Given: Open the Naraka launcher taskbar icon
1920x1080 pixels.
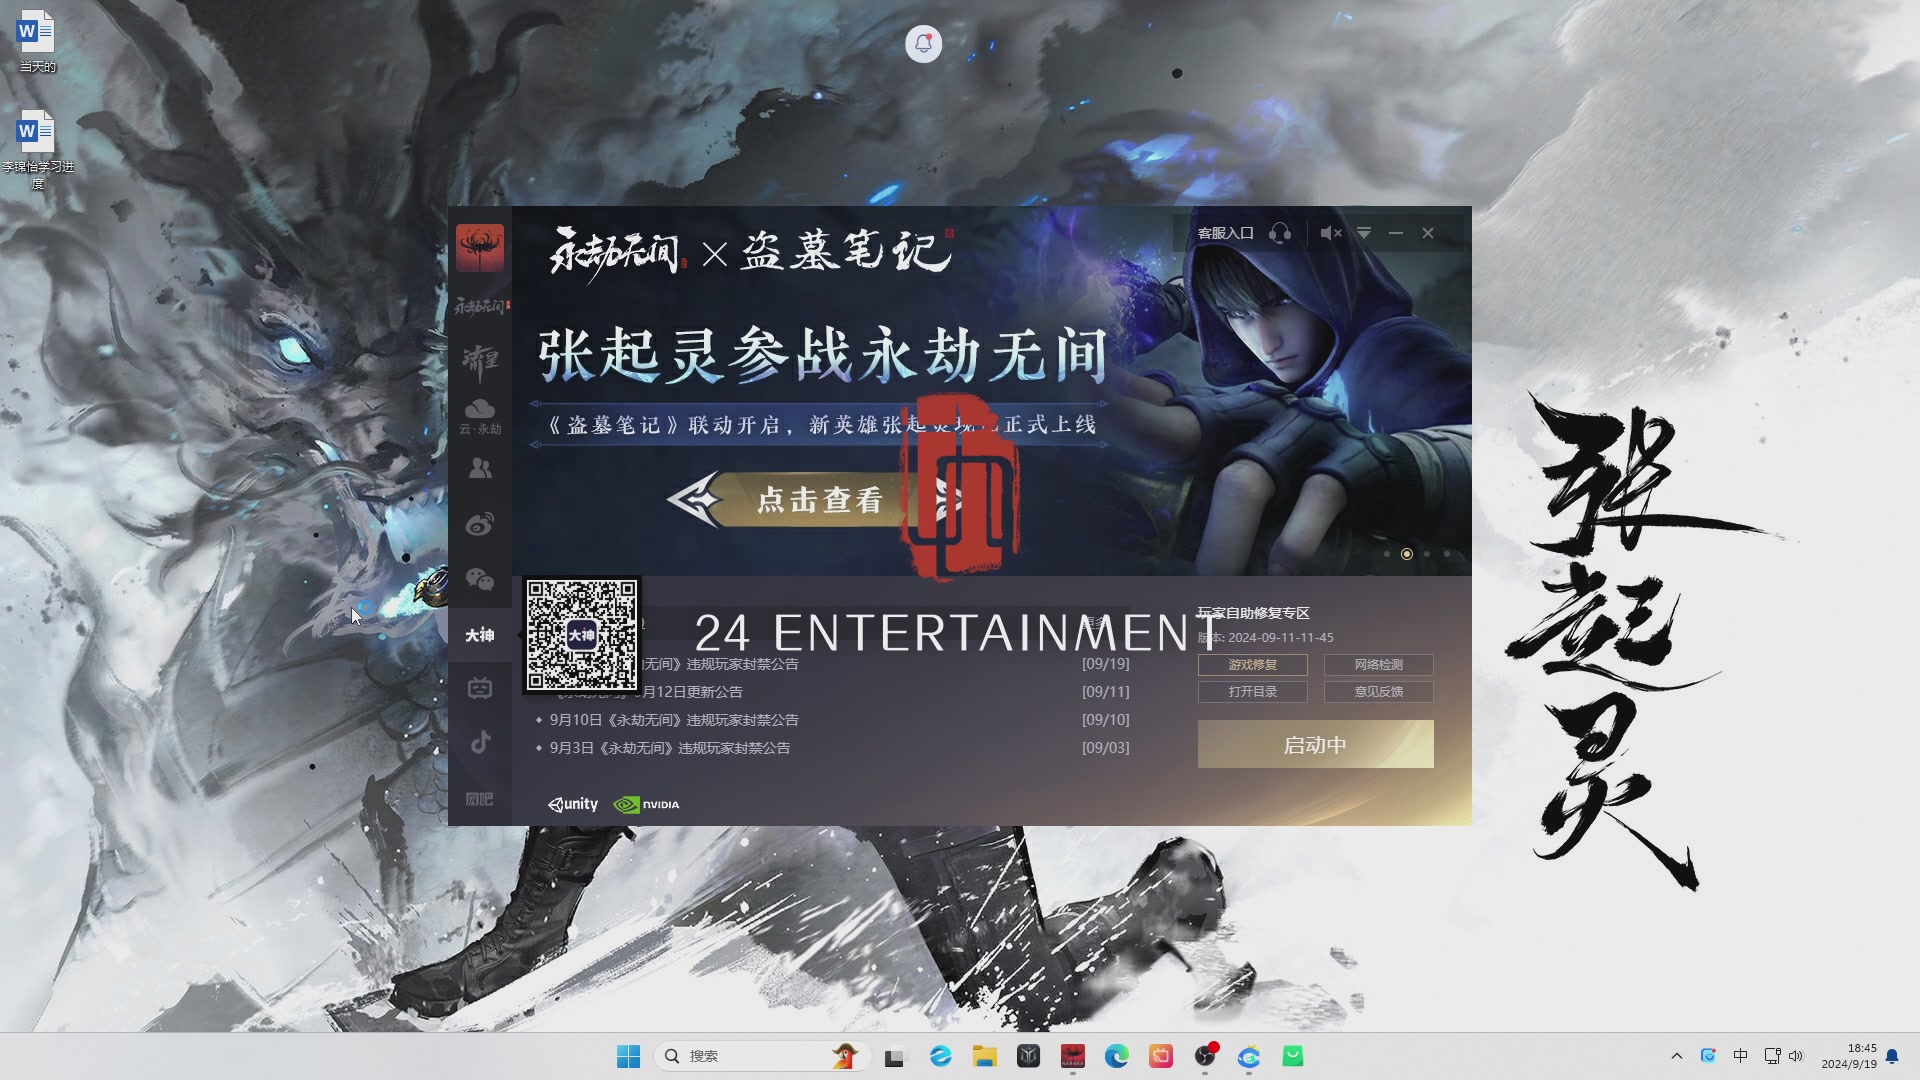Looking at the screenshot, I should (1073, 1056).
